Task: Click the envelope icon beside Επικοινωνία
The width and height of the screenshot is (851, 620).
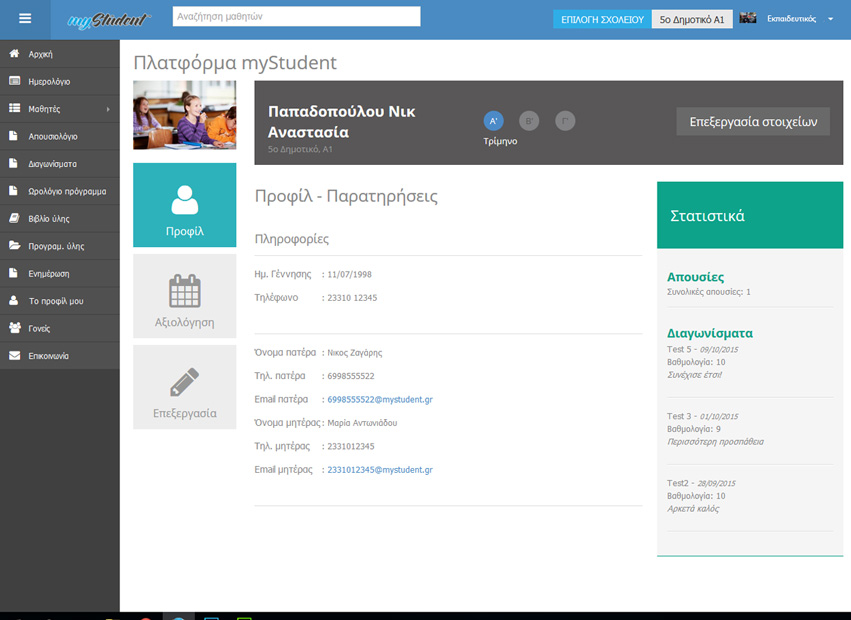Action: click(15, 356)
